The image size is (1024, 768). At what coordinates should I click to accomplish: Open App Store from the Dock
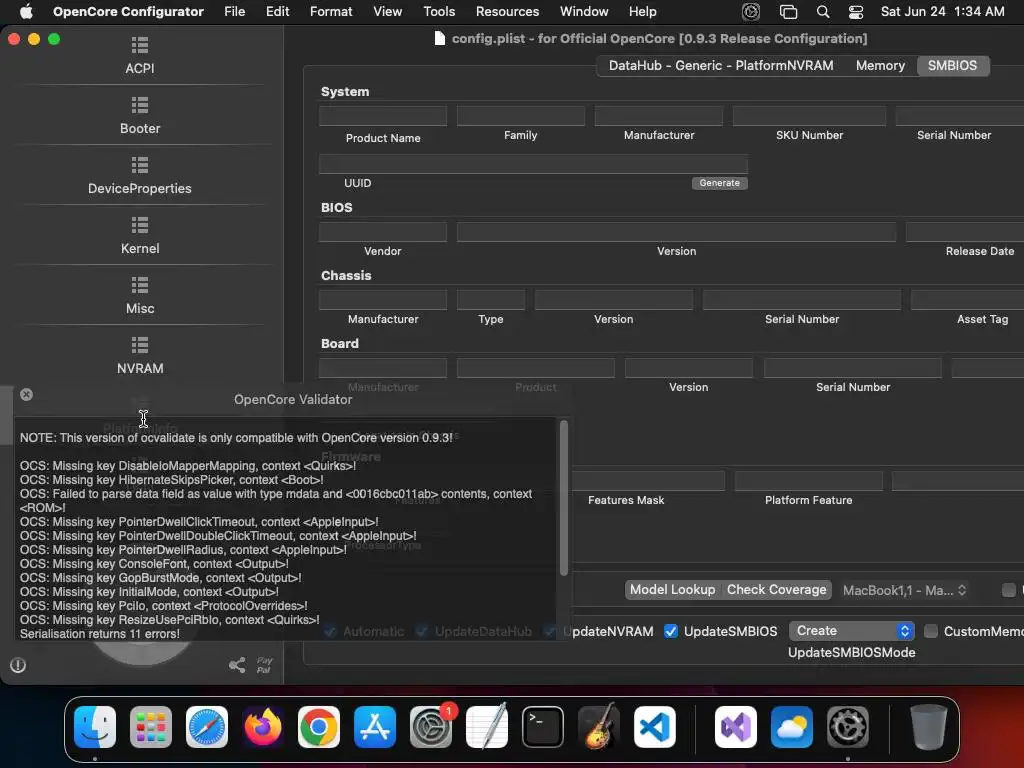[375, 727]
